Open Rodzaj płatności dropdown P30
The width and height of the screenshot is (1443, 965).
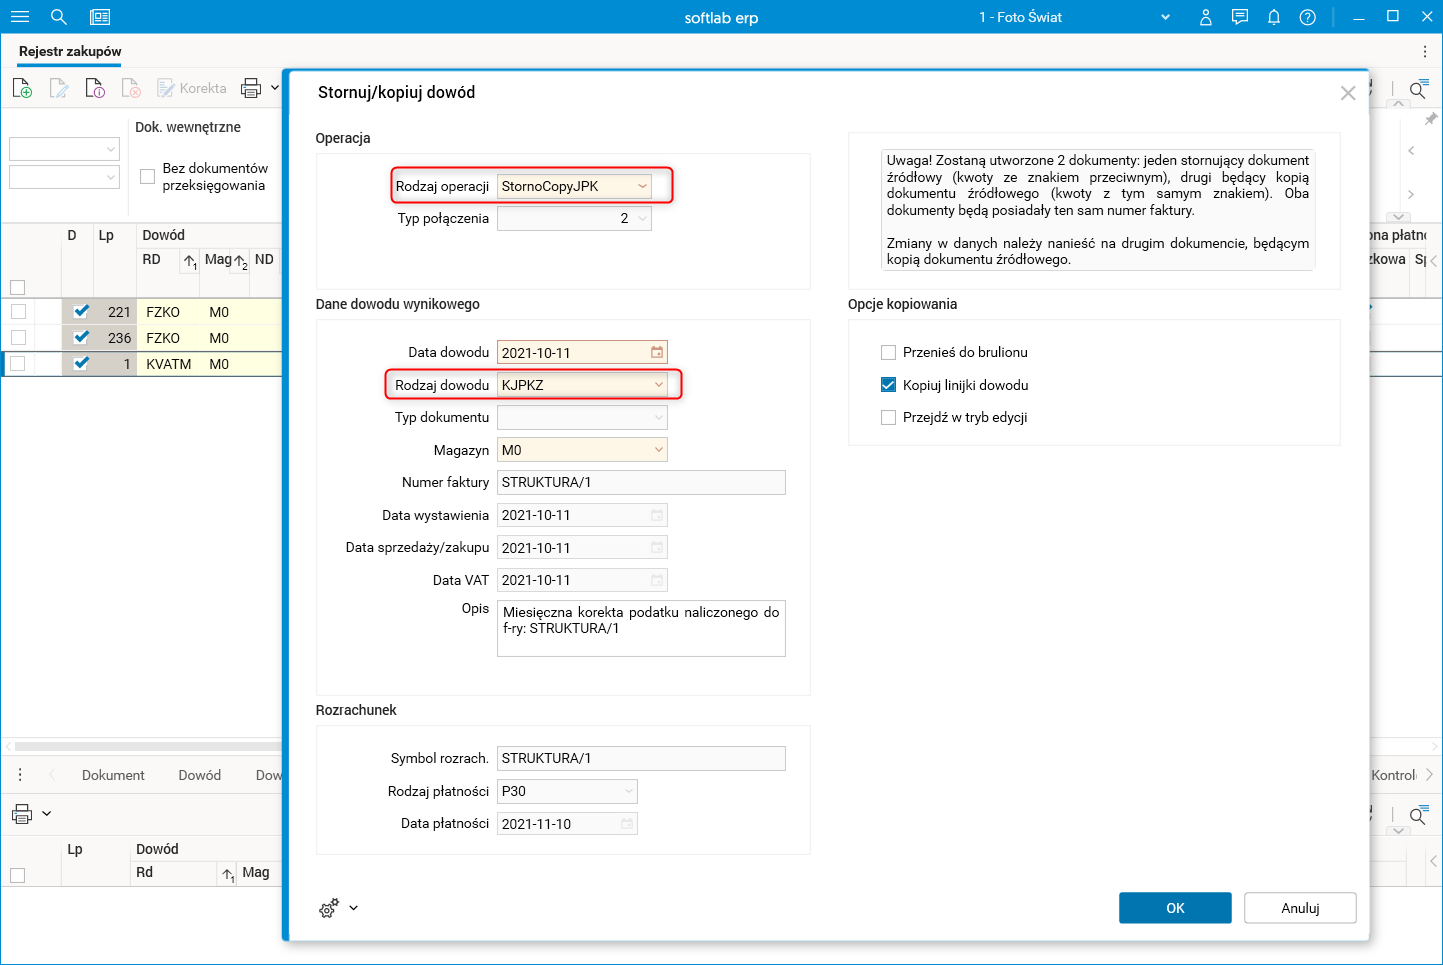tap(628, 791)
